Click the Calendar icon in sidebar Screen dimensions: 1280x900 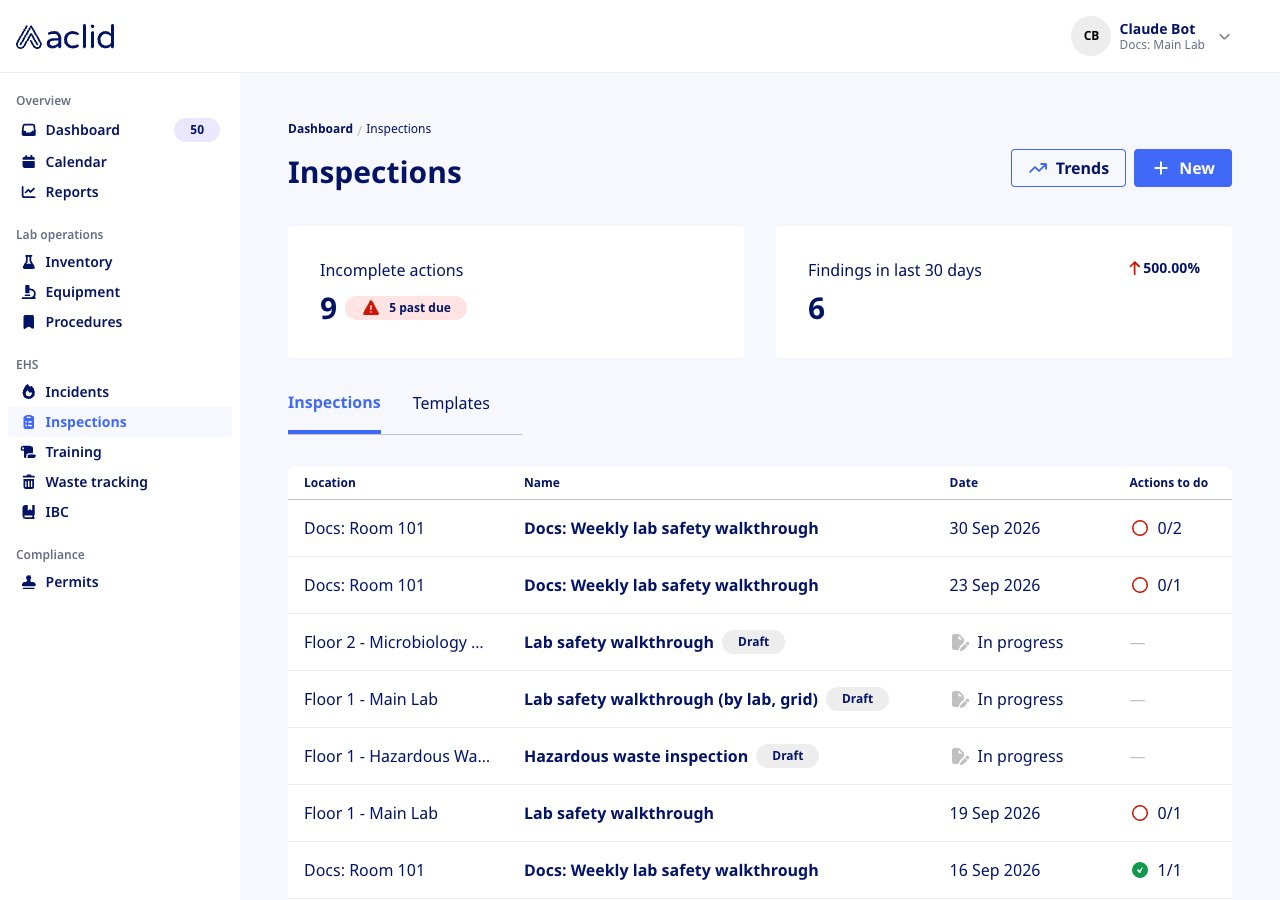tap(29, 162)
